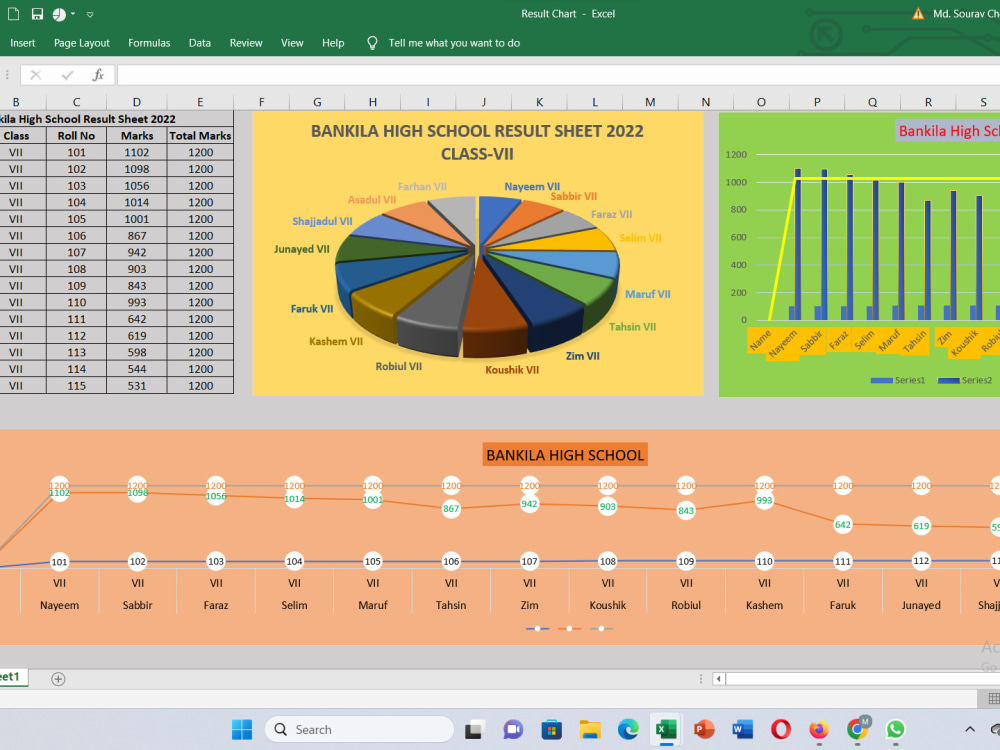Image resolution: width=1000 pixels, height=750 pixels.
Task: Open Firefox from the taskbar
Action: 819,729
